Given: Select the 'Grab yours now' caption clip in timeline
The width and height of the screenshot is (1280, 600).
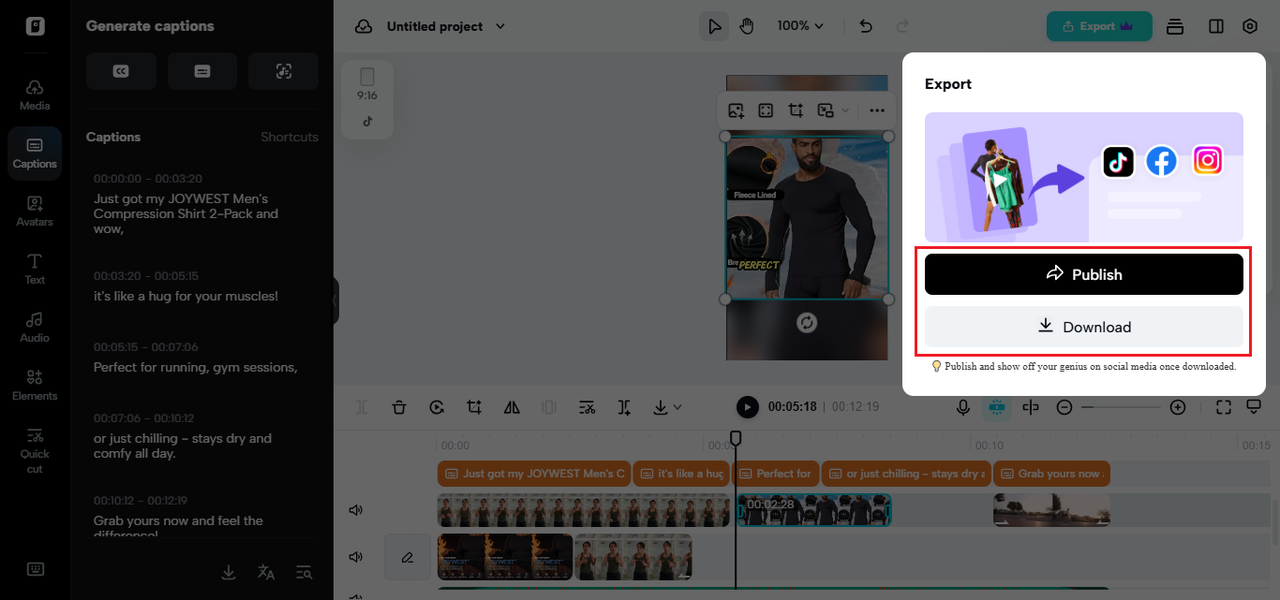Looking at the screenshot, I should pyautogui.click(x=1051, y=474).
